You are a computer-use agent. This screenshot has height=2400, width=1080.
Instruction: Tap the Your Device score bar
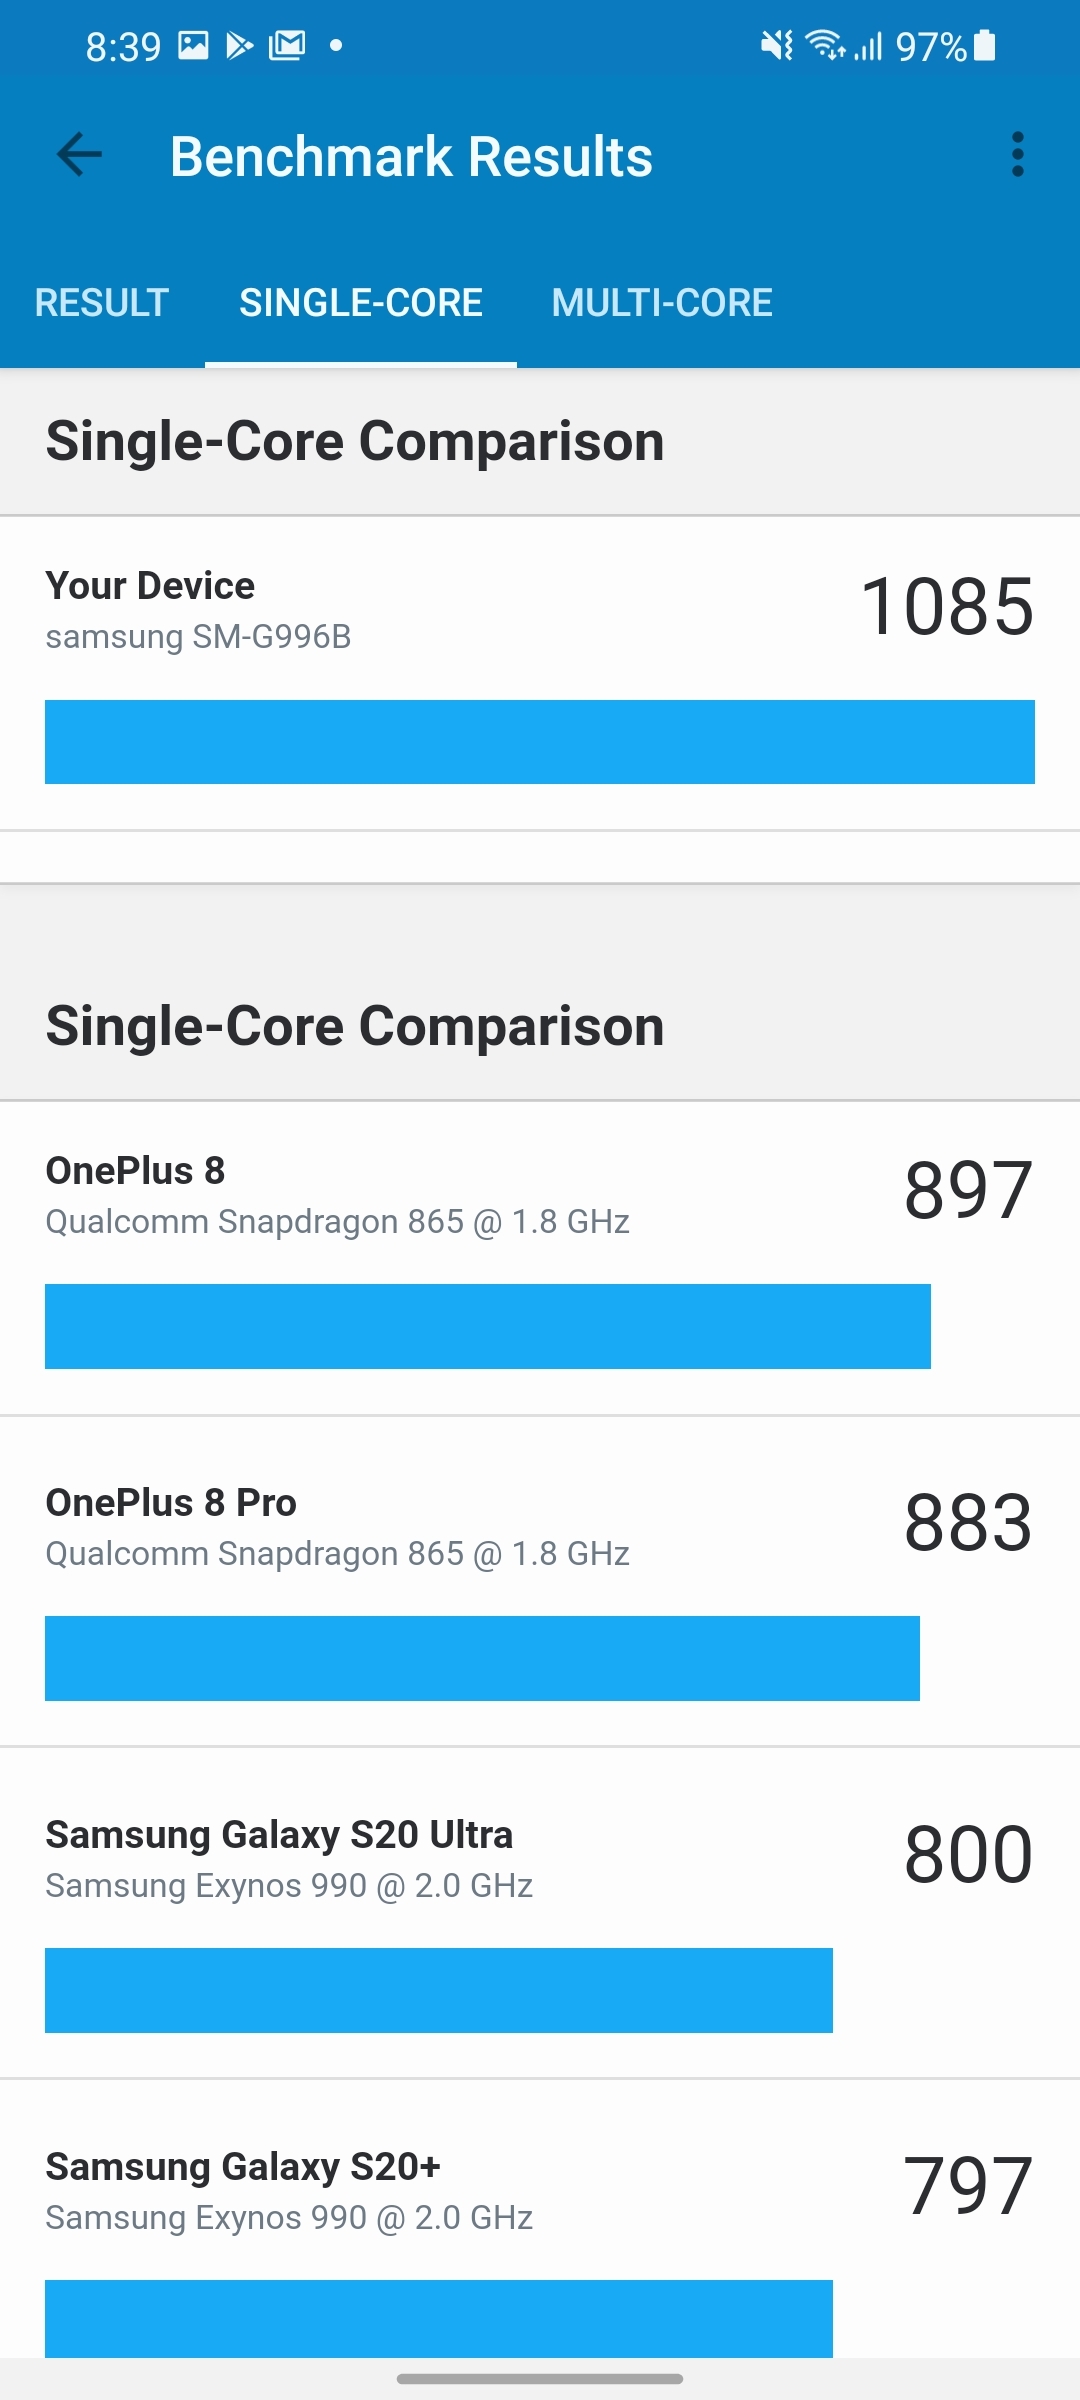[540, 742]
